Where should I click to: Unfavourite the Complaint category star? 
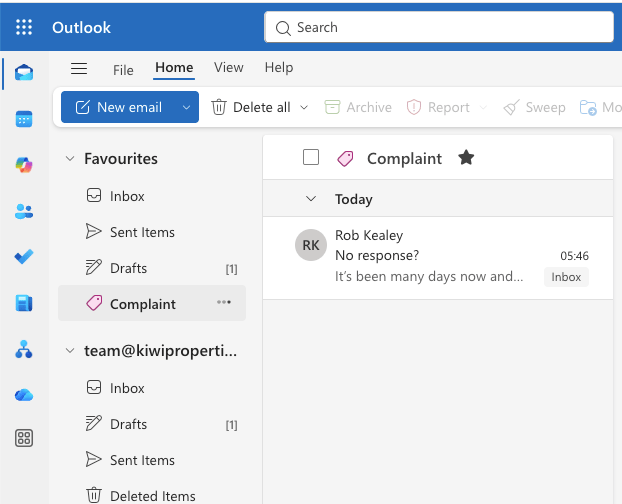click(x=466, y=158)
